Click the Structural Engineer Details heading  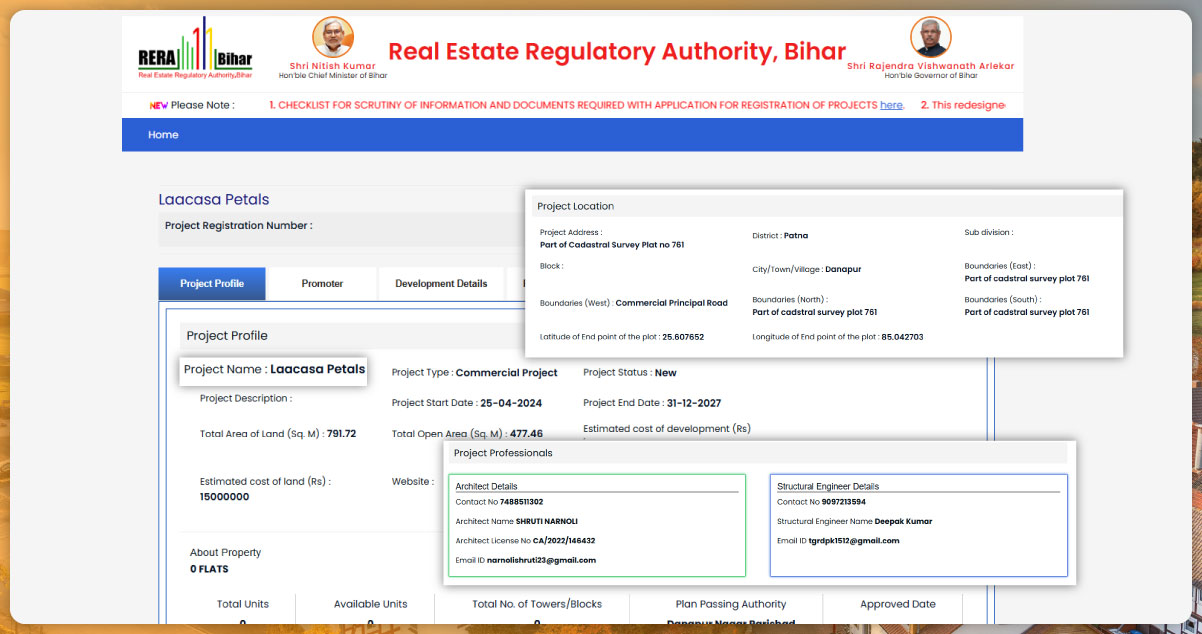tap(828, 486)
